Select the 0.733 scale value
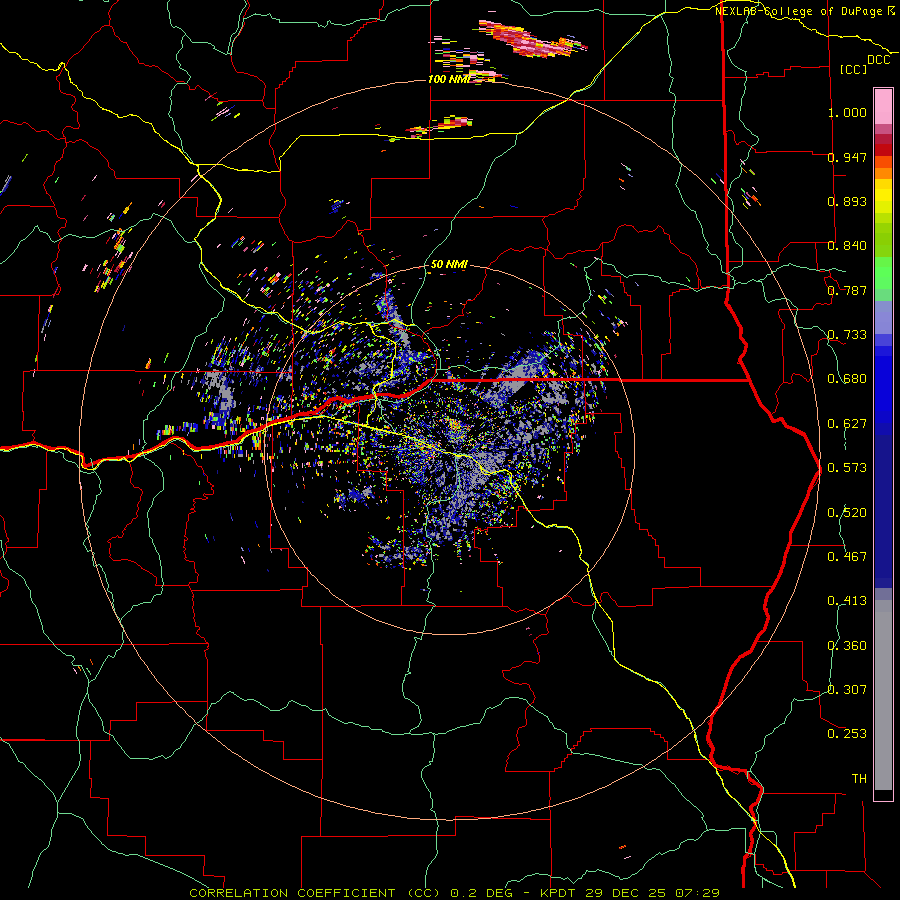Image resolution: width=900 pixels, height=900 pixels. click(x=847, y=335)
